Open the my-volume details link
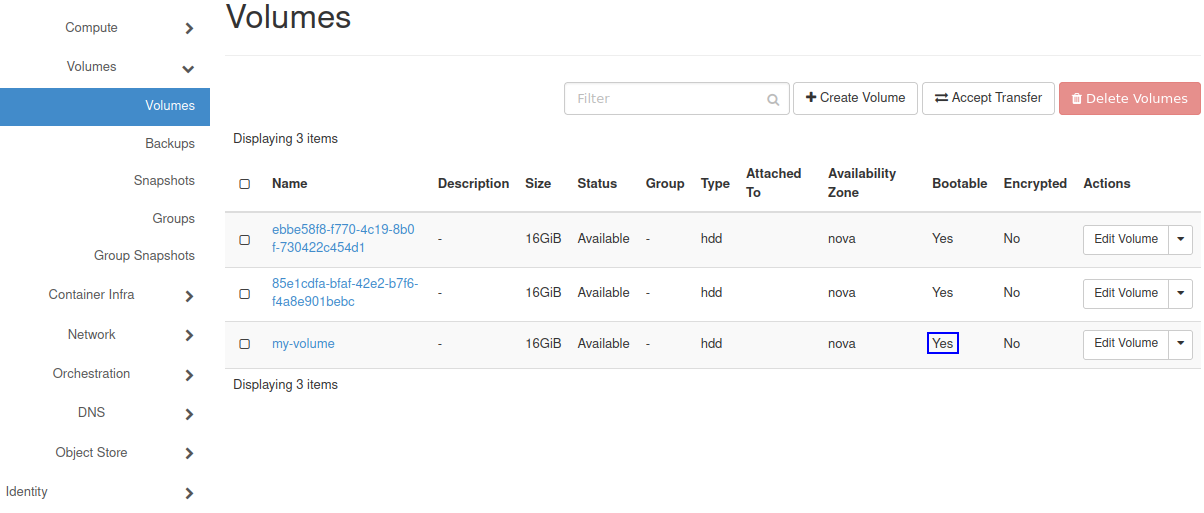The image size is (1204, 513). coord(303,344)
